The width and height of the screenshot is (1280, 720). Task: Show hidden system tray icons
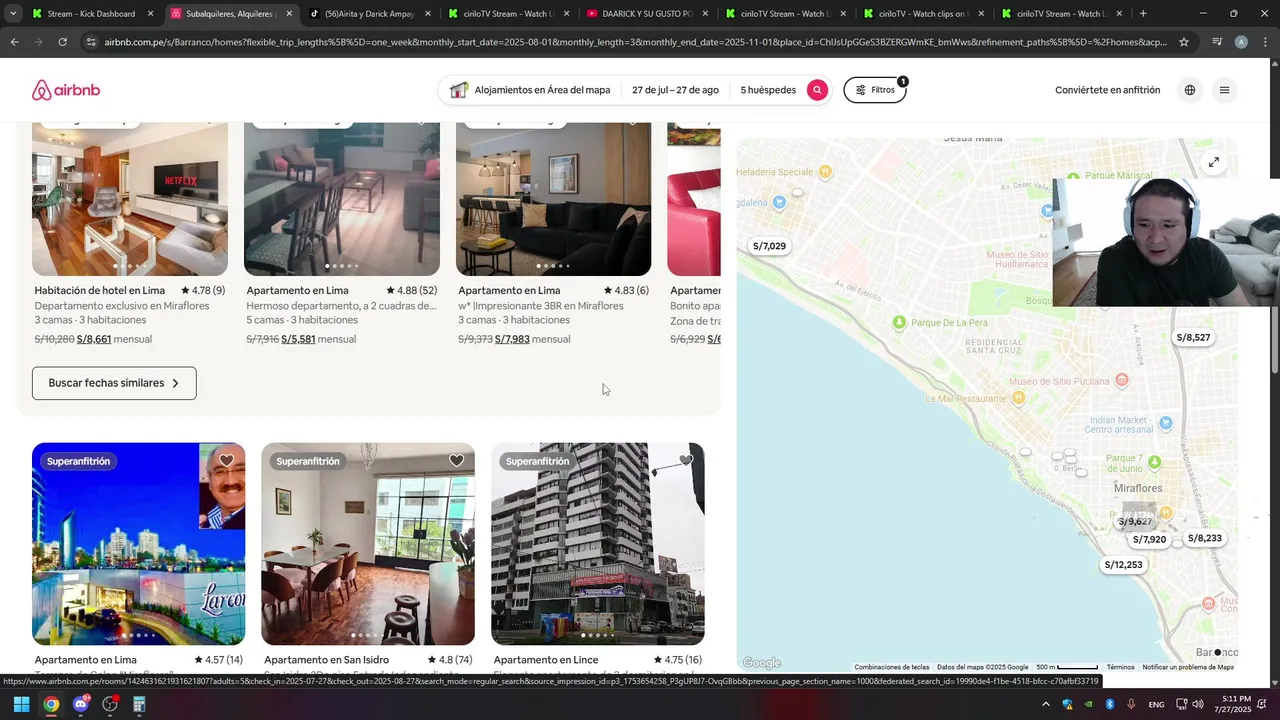pyautogui.click(x=1046, y=704)
